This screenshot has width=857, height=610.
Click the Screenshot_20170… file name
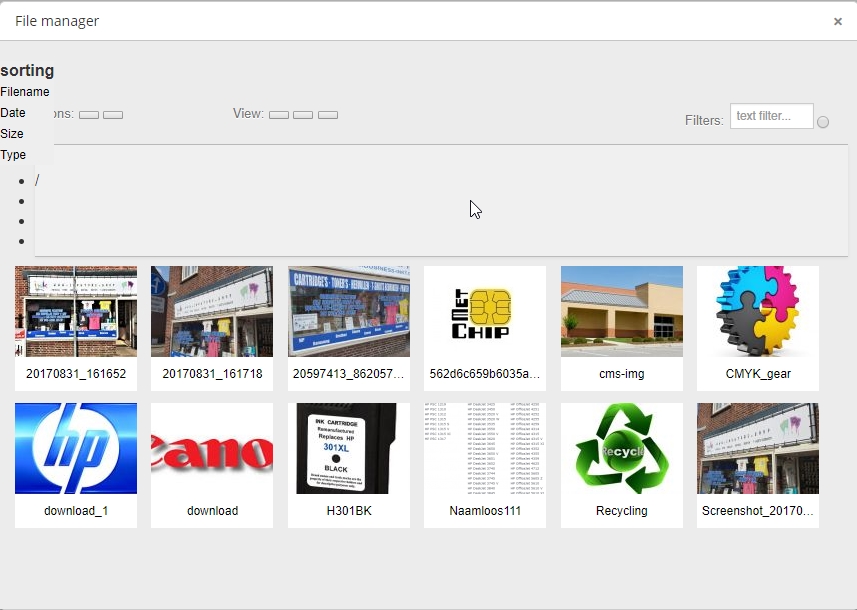pos(758,511)
